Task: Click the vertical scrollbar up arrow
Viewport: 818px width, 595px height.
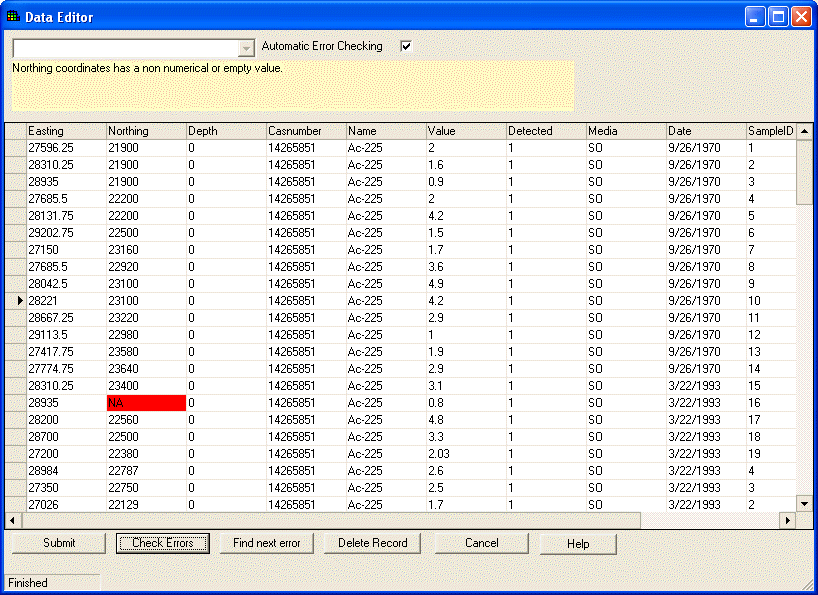Action: point(804,131)
